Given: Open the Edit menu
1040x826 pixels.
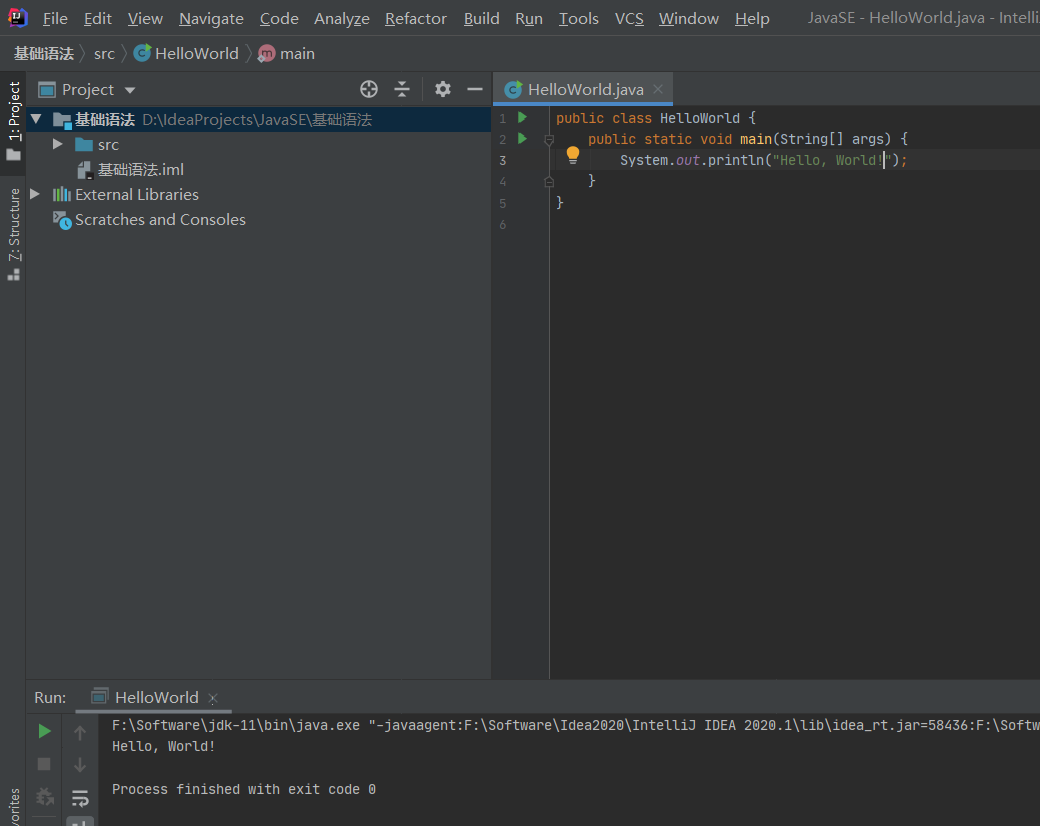Looking at the screenshot, I should pos(98,19).
